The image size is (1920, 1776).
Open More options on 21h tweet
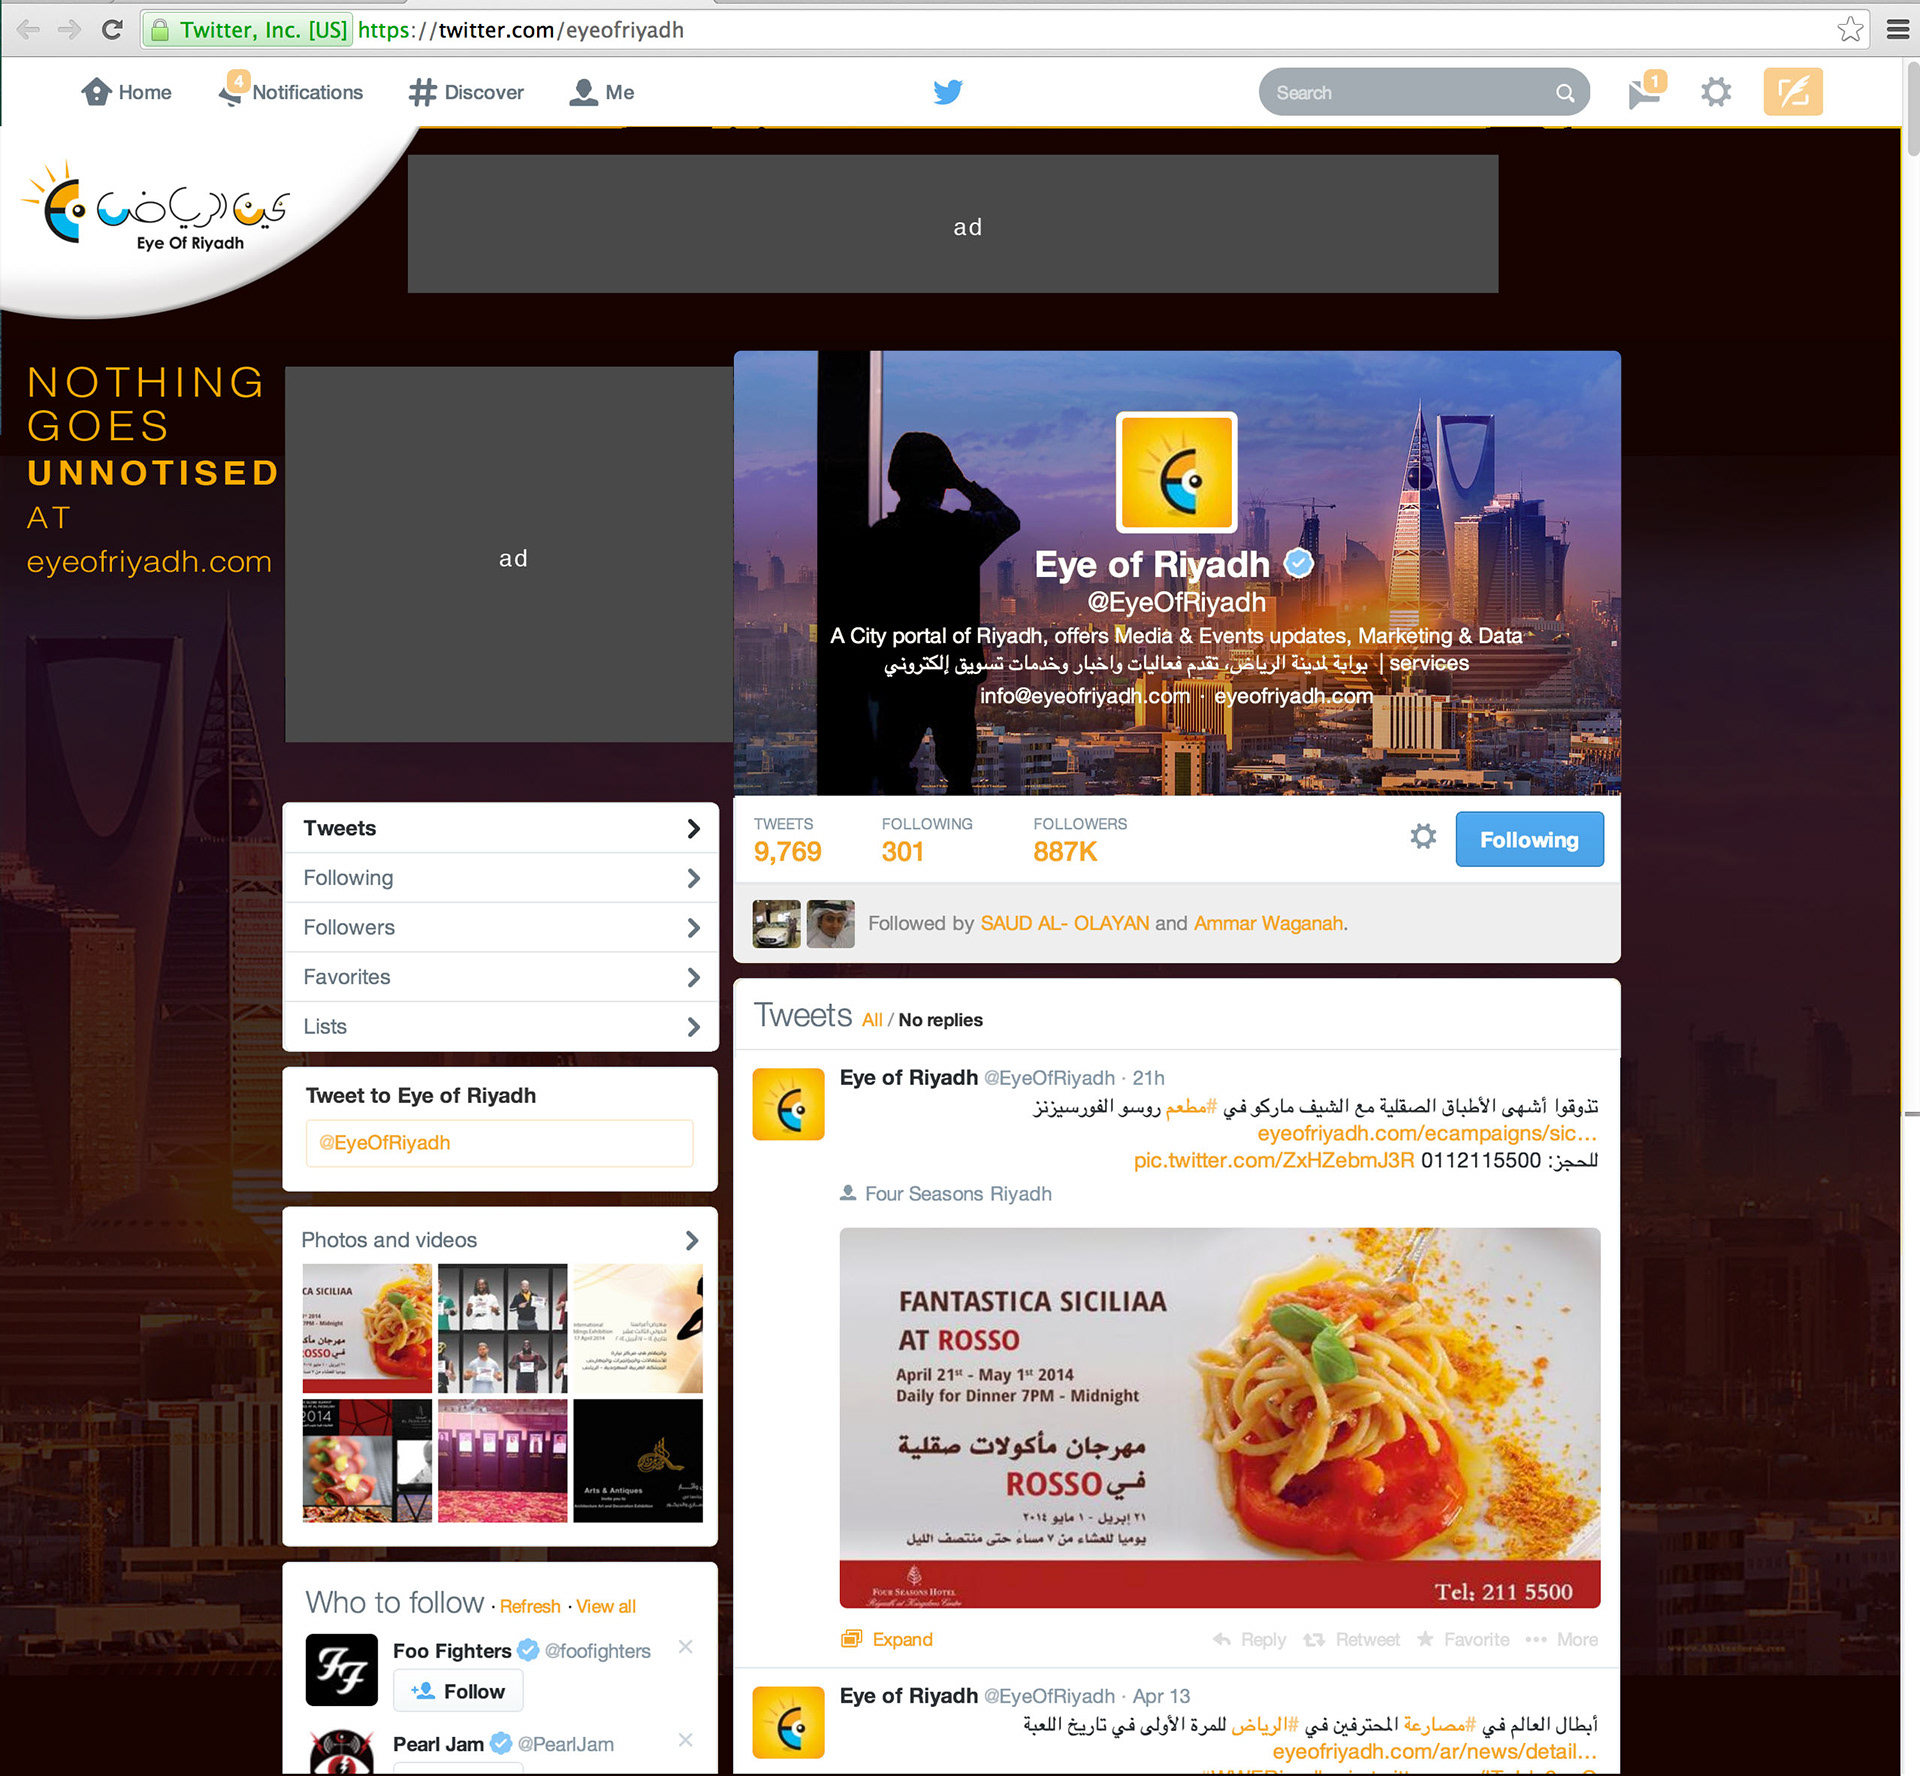pos(1561,1640)
